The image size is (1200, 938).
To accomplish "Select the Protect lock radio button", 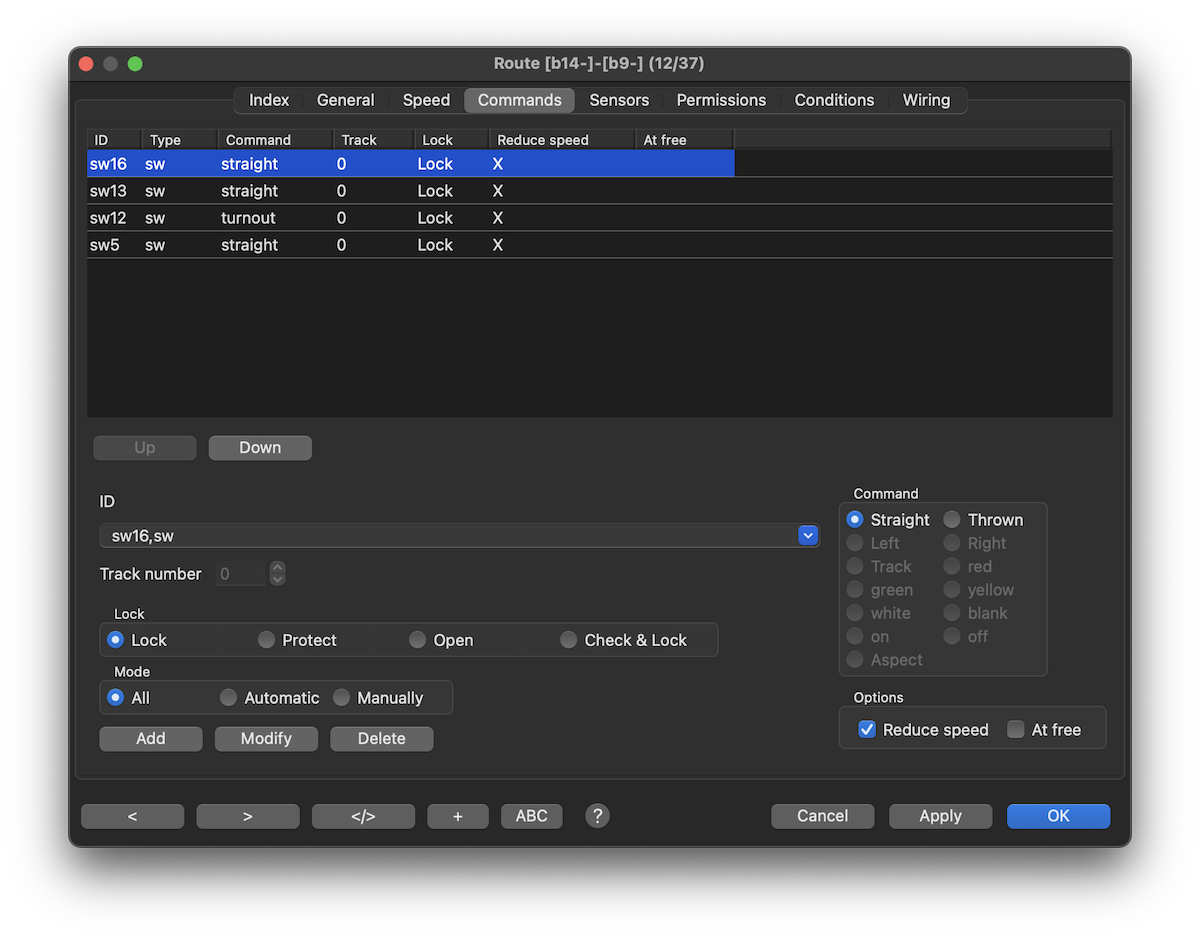I will 267,640.
